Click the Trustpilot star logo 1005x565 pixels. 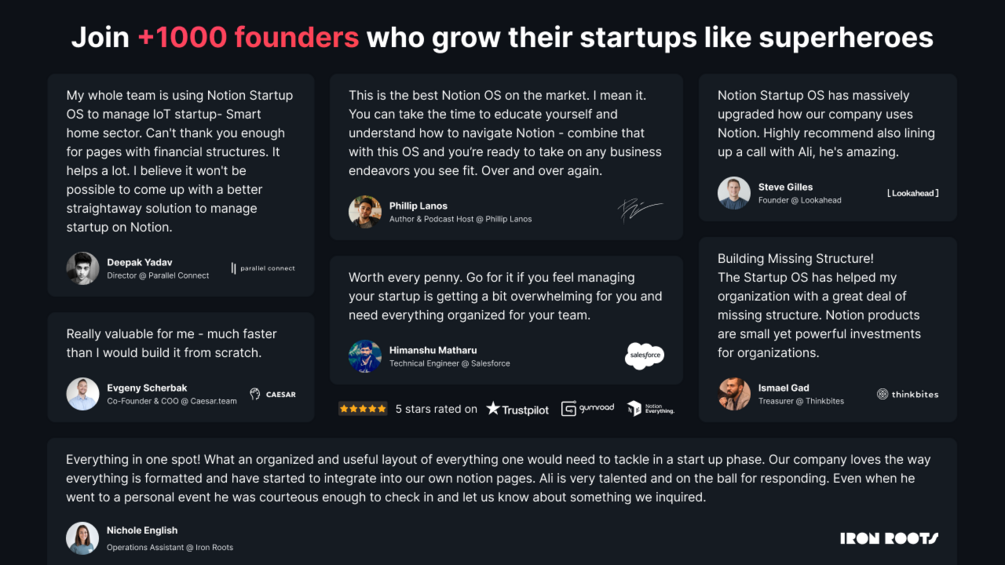[x=517, y=409]
